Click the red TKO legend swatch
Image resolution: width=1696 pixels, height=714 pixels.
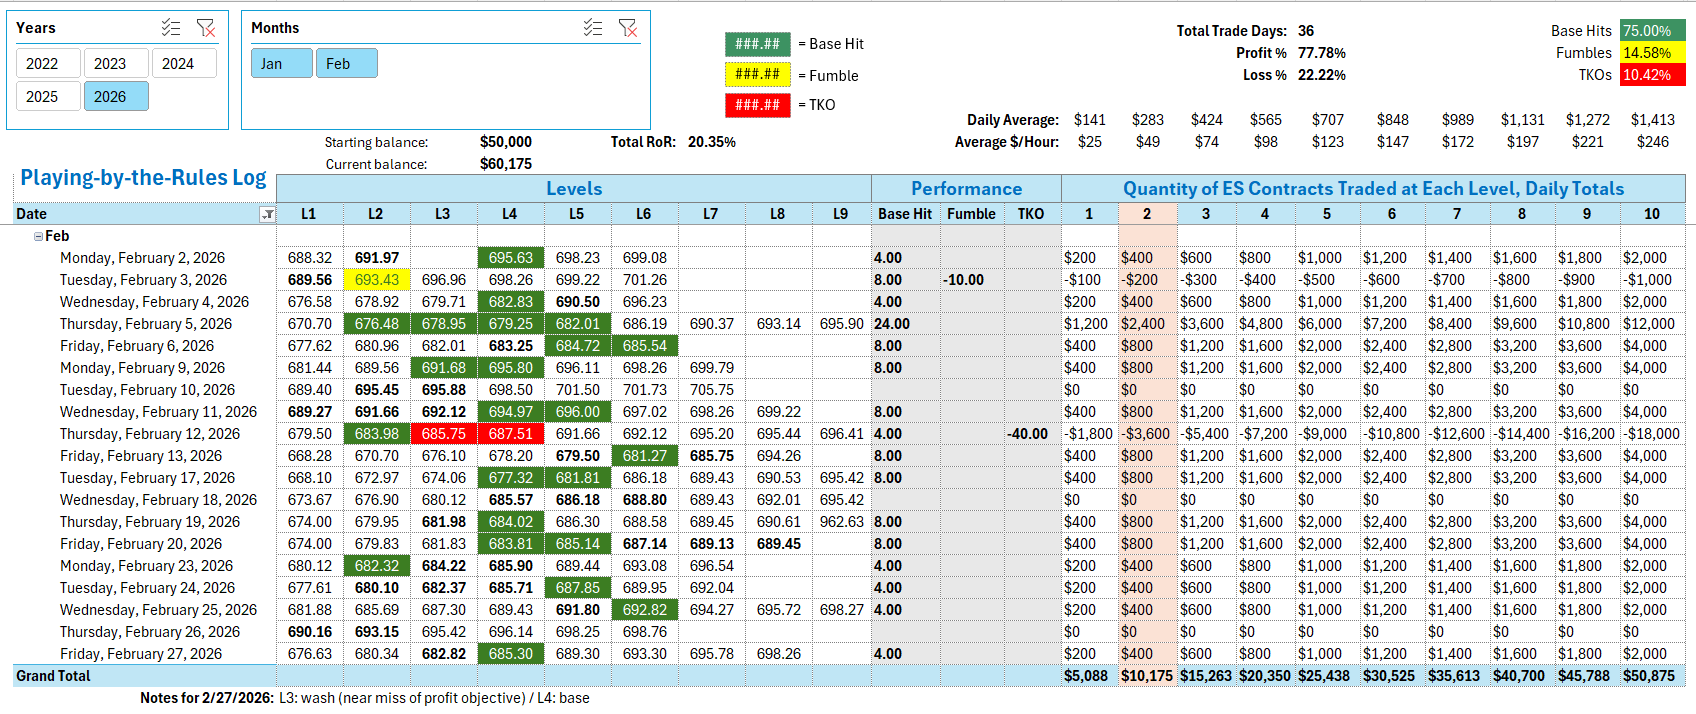tap(757, 105)
